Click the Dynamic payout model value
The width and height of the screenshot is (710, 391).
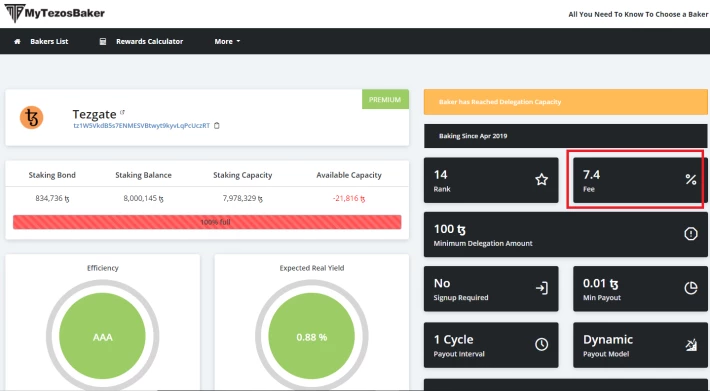point(608,339)
